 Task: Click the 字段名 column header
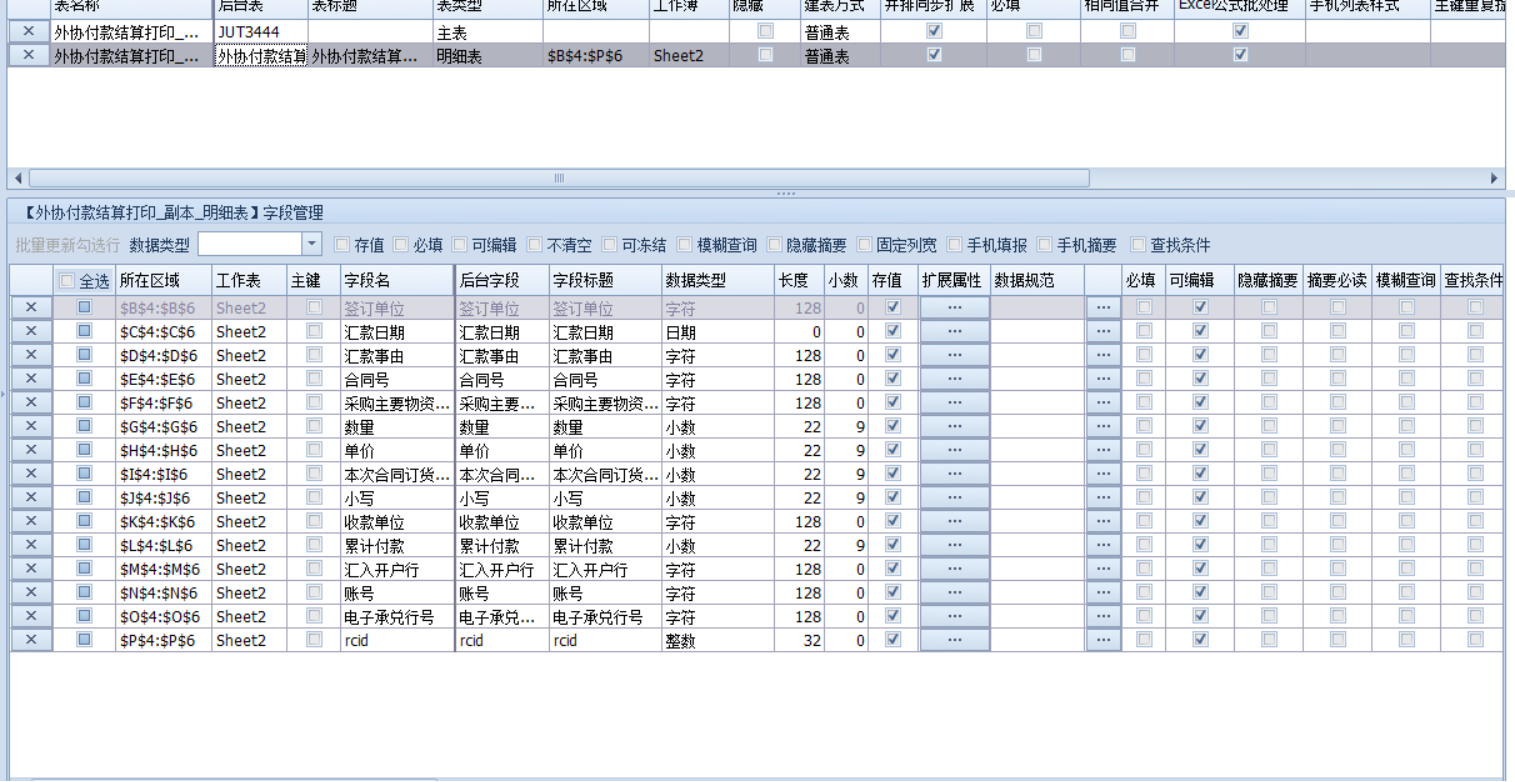point(396,281)
